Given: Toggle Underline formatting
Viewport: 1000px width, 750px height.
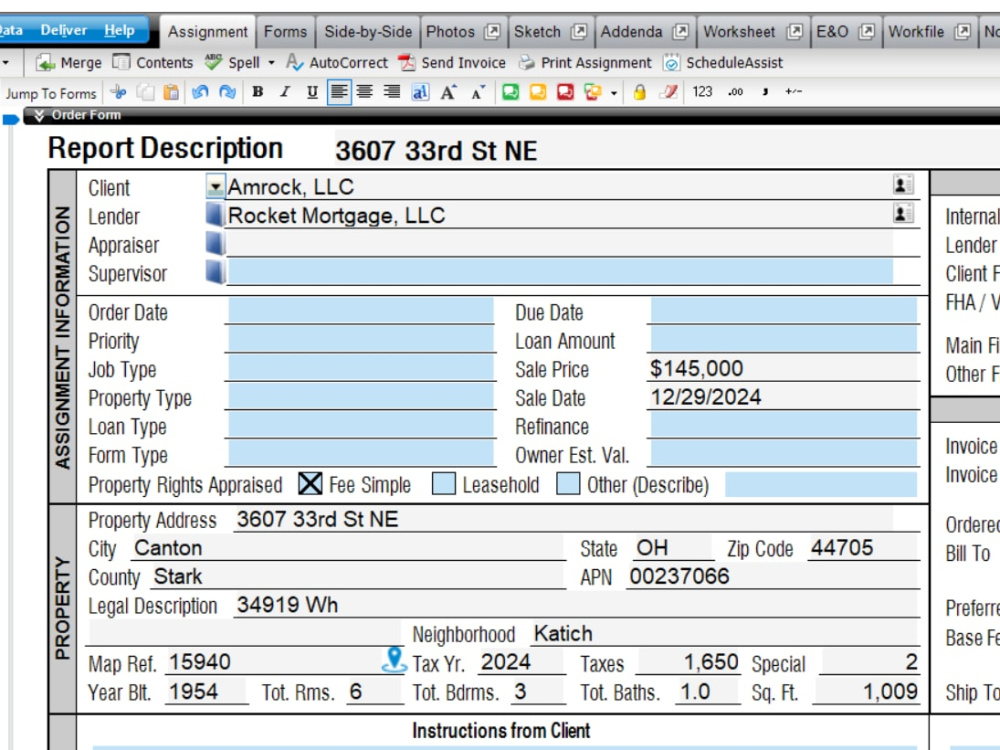Looking at the screenshot, I should tap(312, 92).
